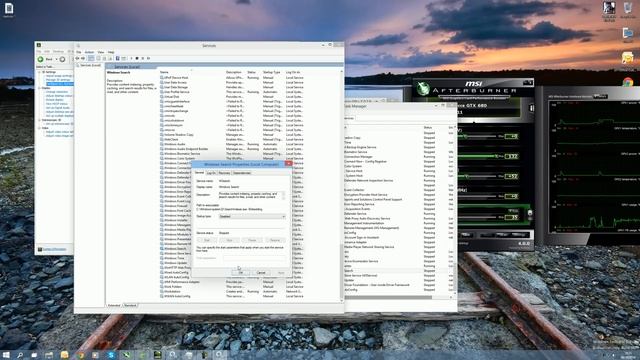640x360 pixels.
Task: Switch to the Dependencies tab
Action: [x=242, y=173]
